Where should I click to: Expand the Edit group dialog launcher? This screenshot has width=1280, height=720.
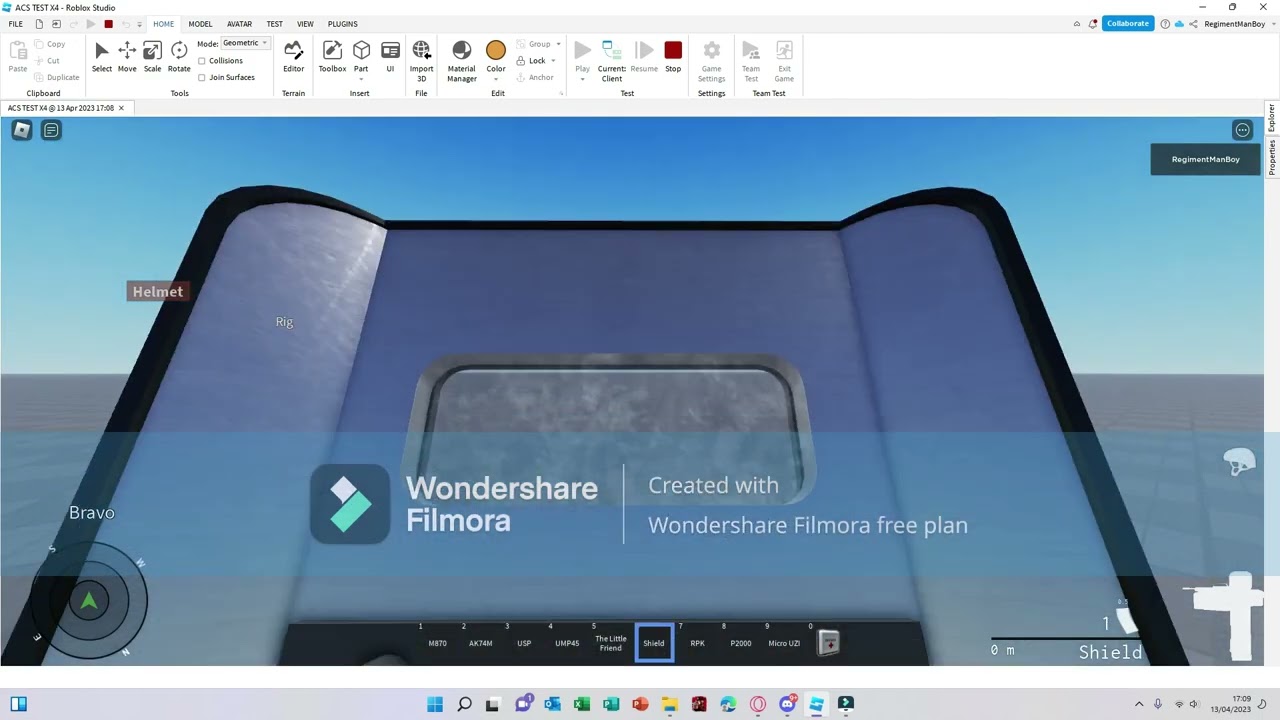tap(561, 93)
